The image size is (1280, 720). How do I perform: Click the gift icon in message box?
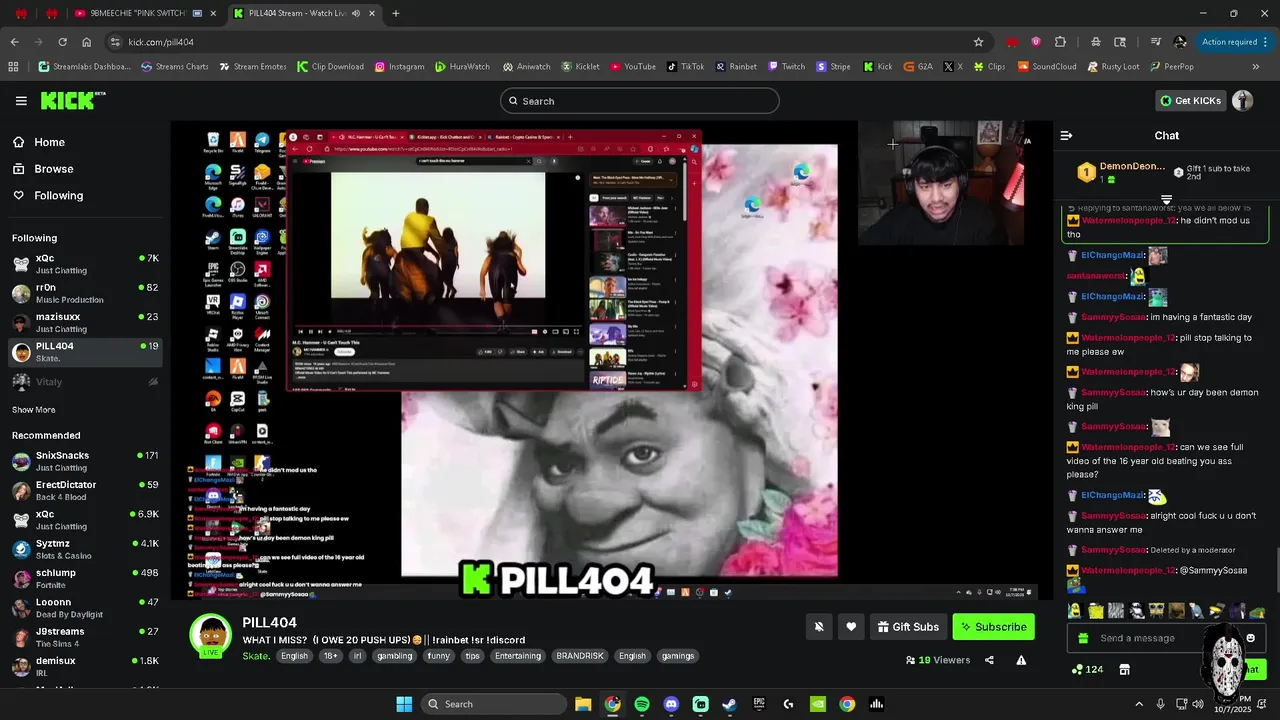pyautogui.click(x=1081, y=638)
